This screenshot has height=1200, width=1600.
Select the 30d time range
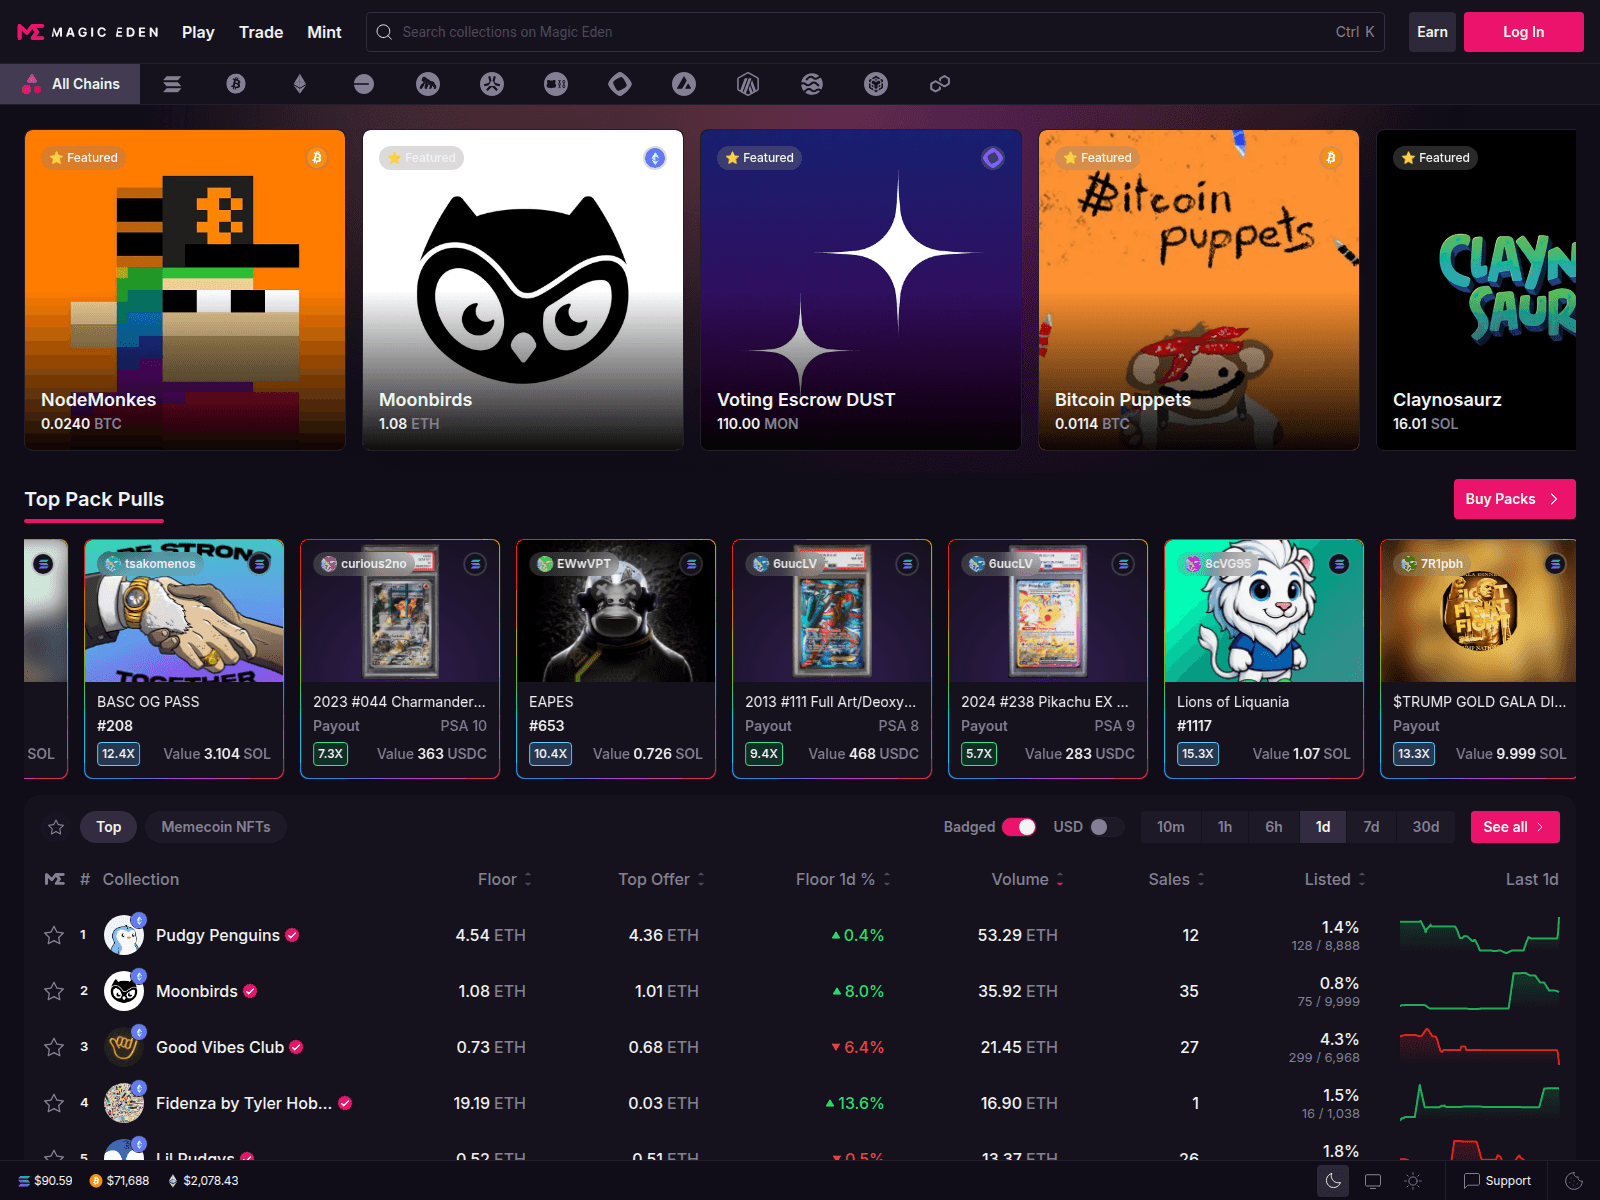tap(1426, 827)
